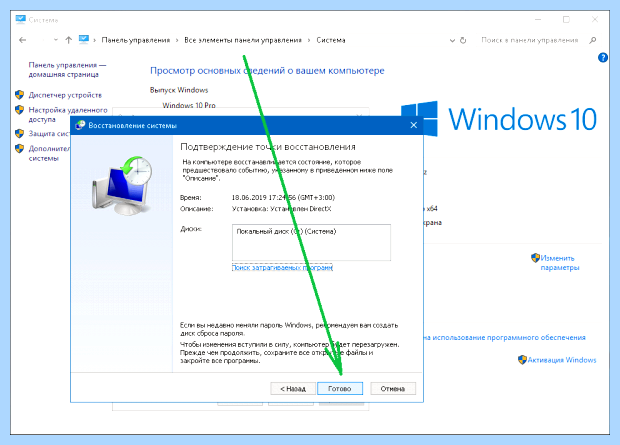The width and height of the screenshot is (620, 445).
Task: Click the refresh icon in address bar
Action: 463,40
